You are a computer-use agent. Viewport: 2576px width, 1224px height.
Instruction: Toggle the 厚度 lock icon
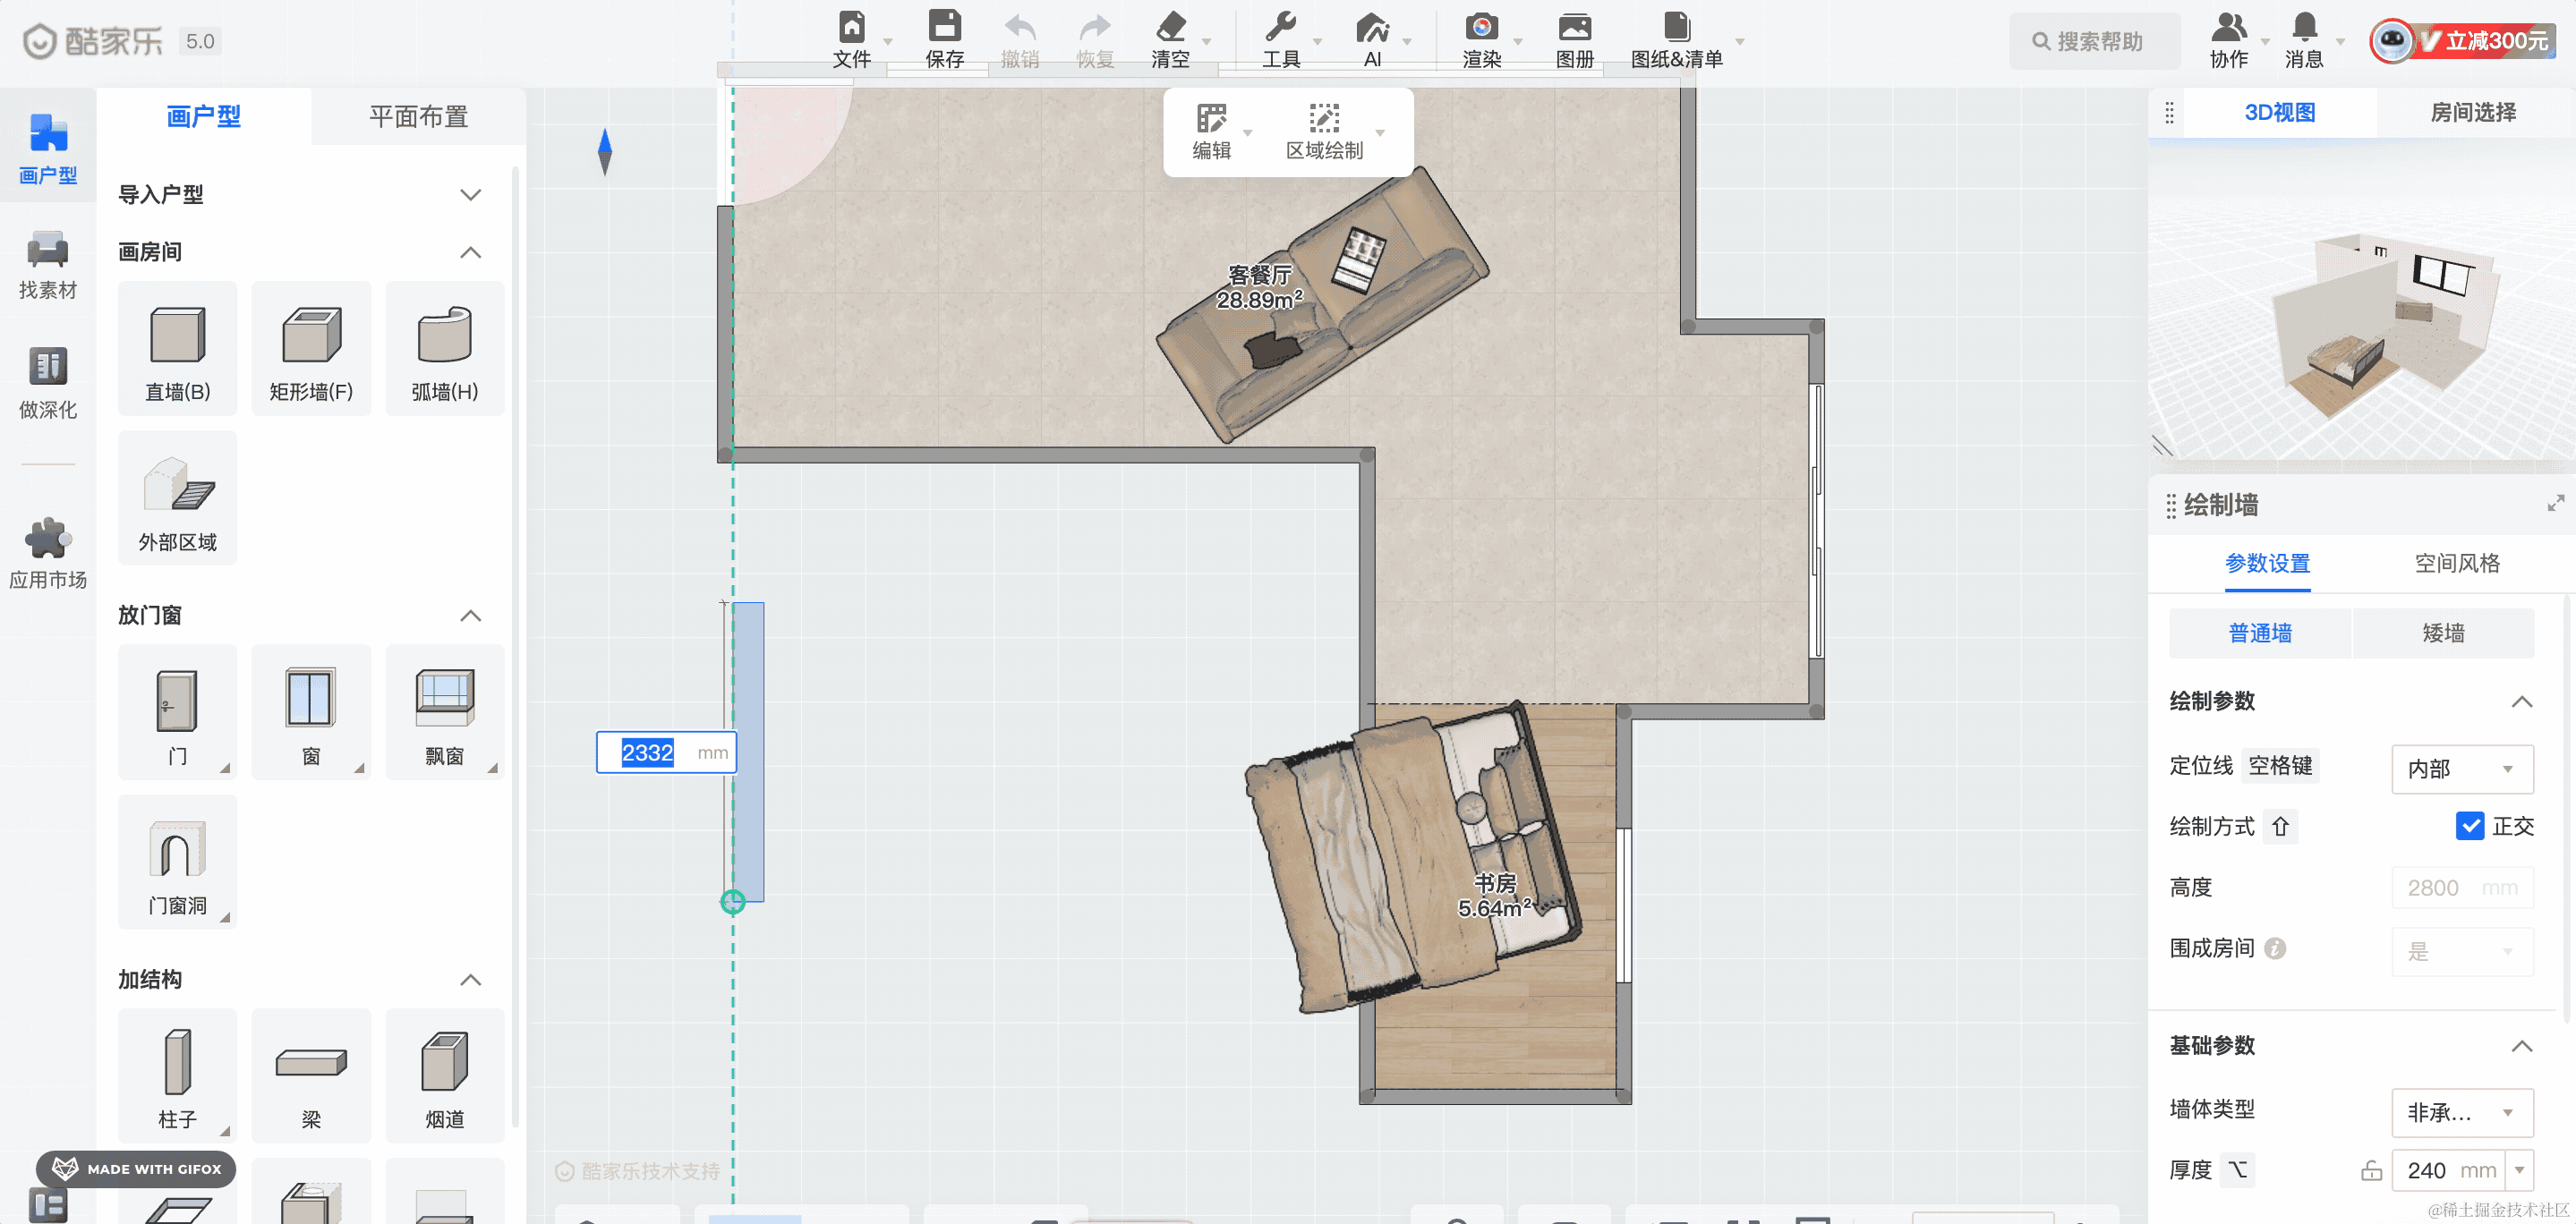2371,1170
